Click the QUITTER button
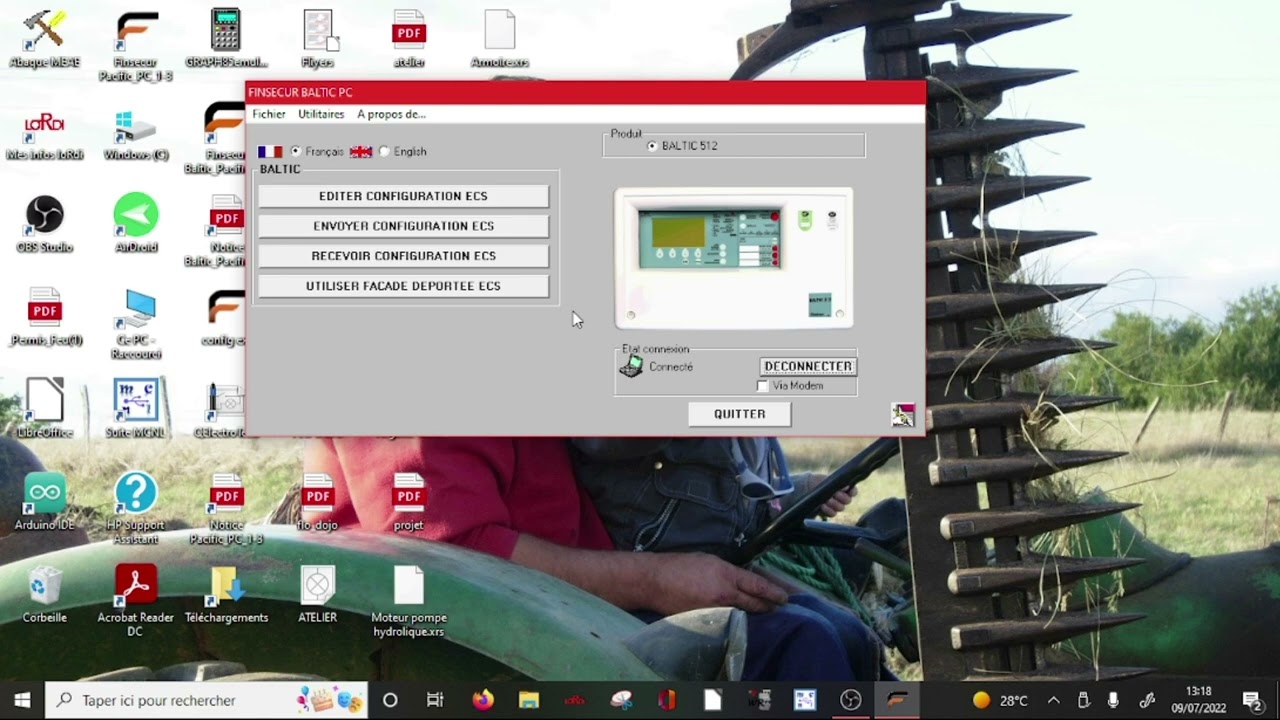This screenshot has width=1280, height=720. tap(739, 414)
